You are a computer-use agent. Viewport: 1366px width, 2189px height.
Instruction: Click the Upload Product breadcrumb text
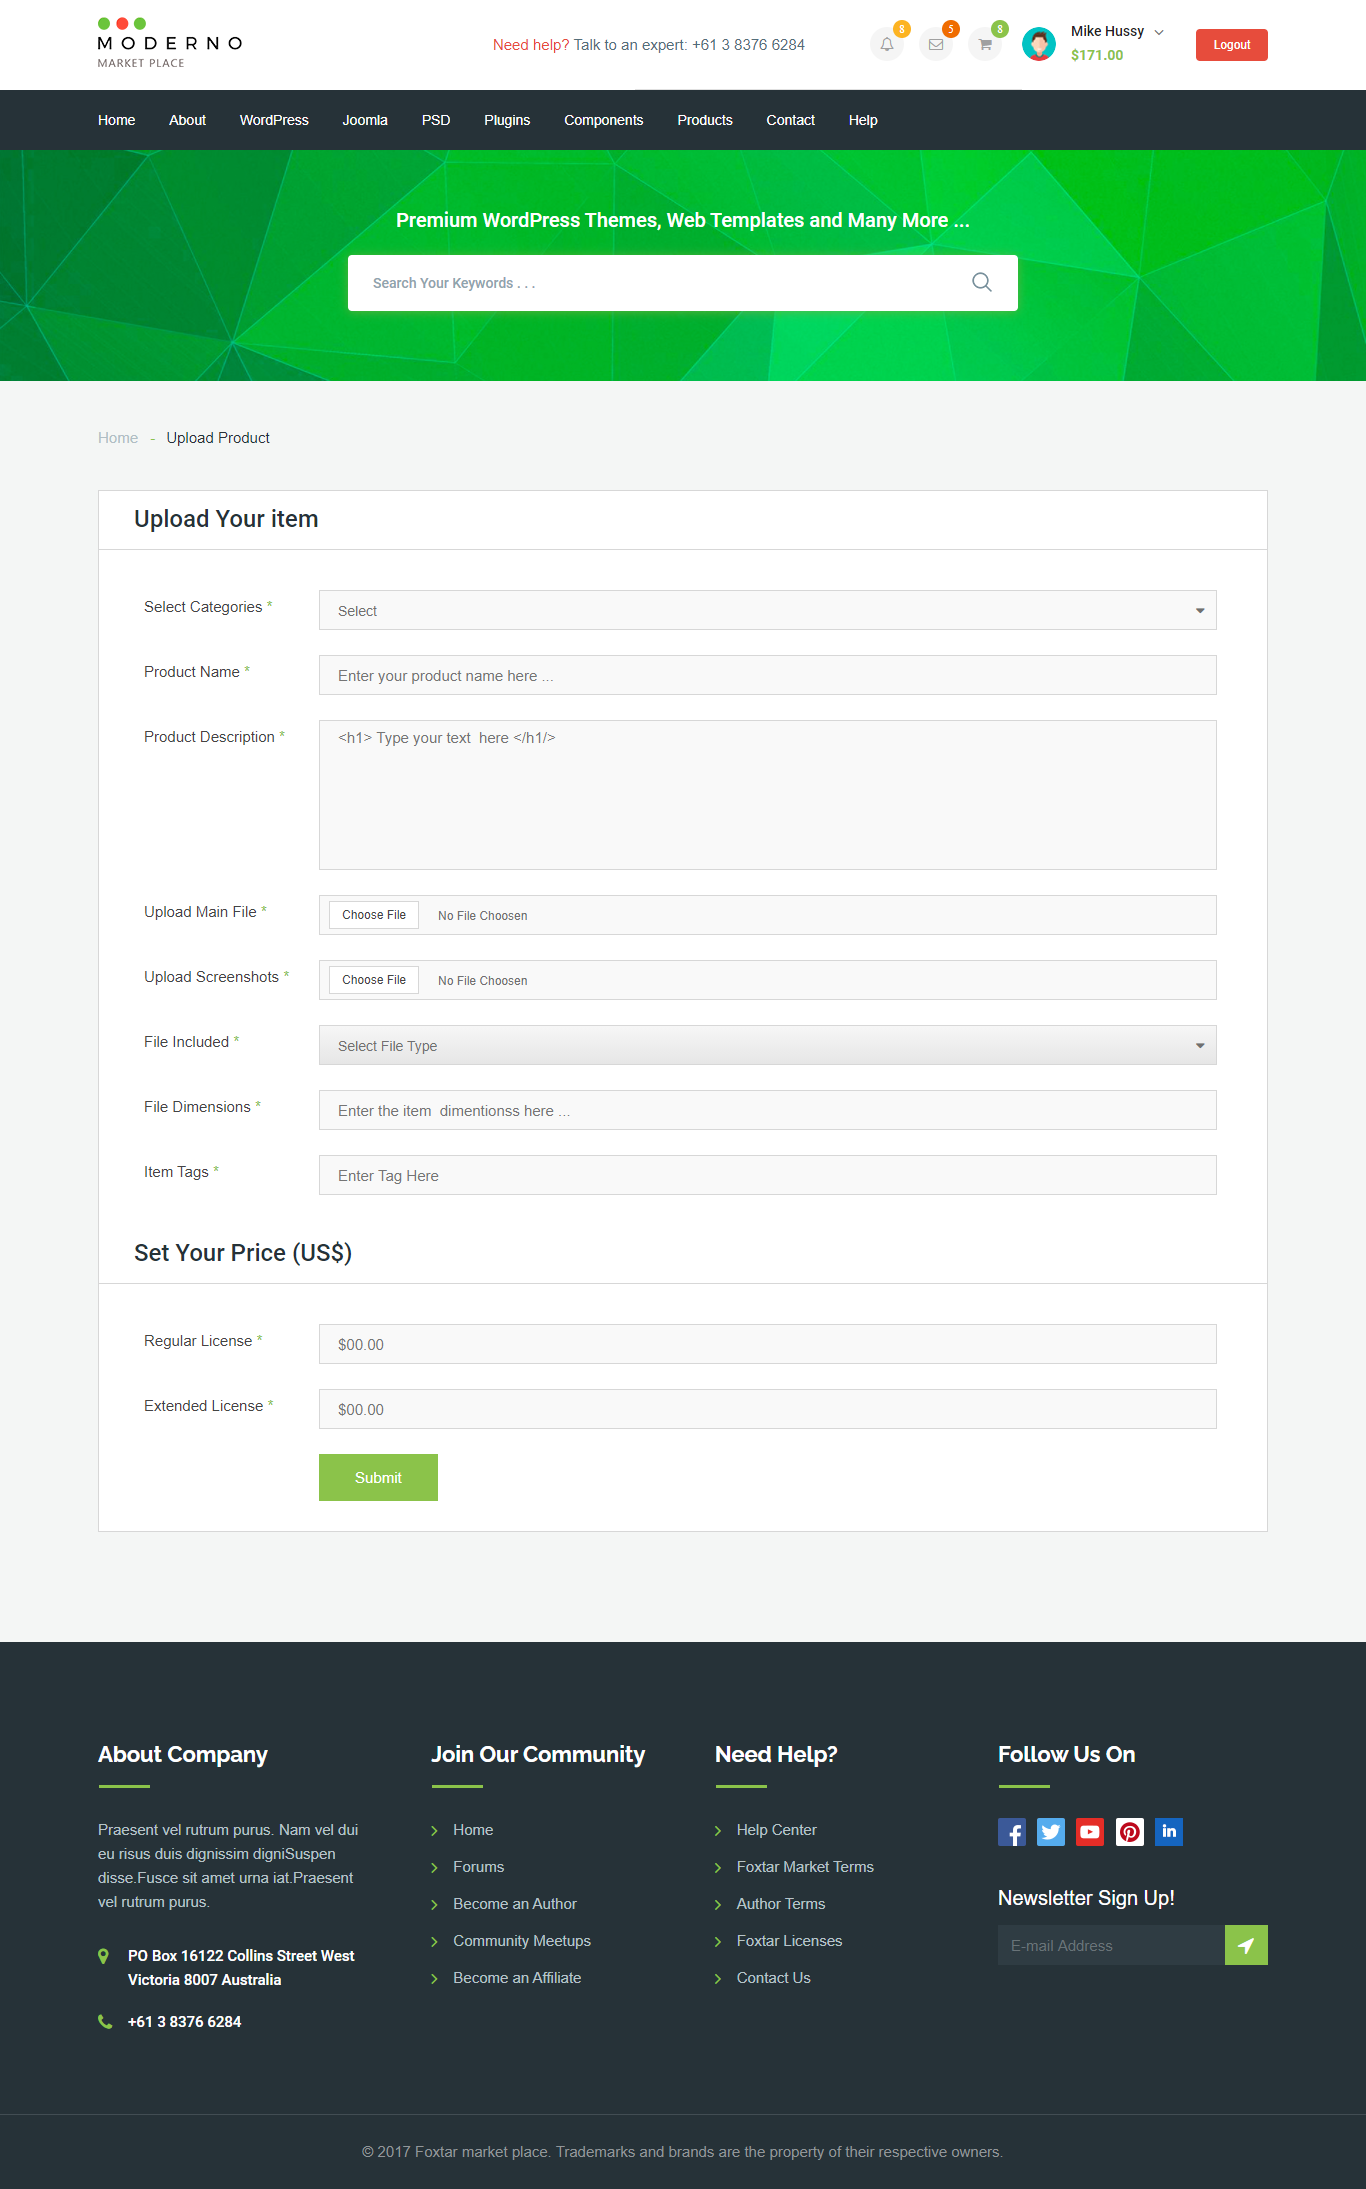[218, 438]
